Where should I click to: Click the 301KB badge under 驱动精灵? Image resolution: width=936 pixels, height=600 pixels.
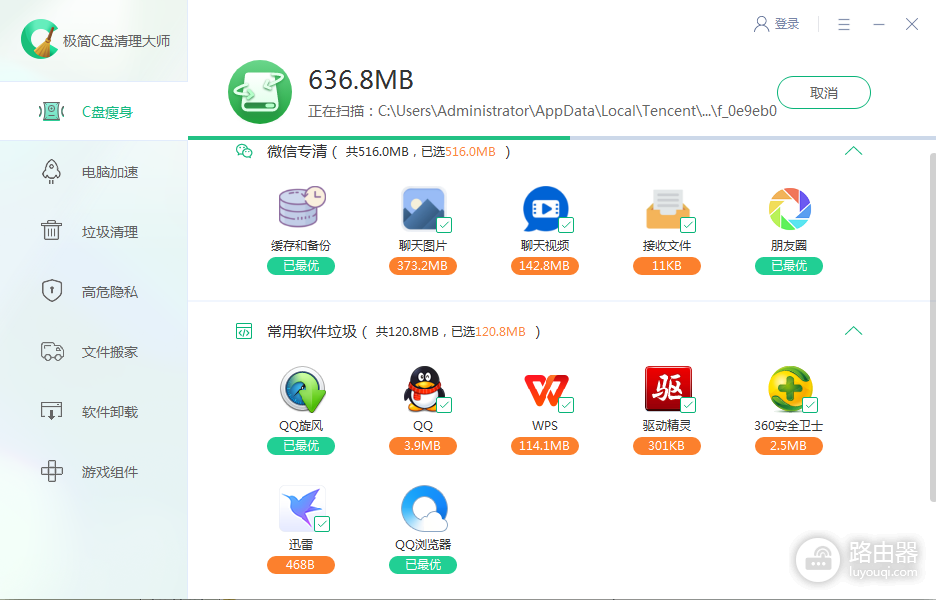667,446
